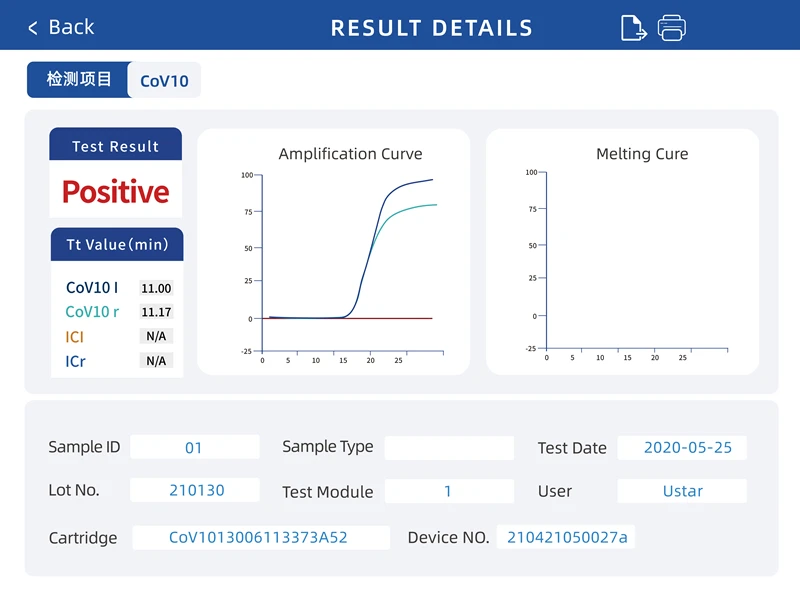Image resolution: width=800 pixels, height=593 pixels.
Task: Click the ICI N/A value
Action: (156, 336)
